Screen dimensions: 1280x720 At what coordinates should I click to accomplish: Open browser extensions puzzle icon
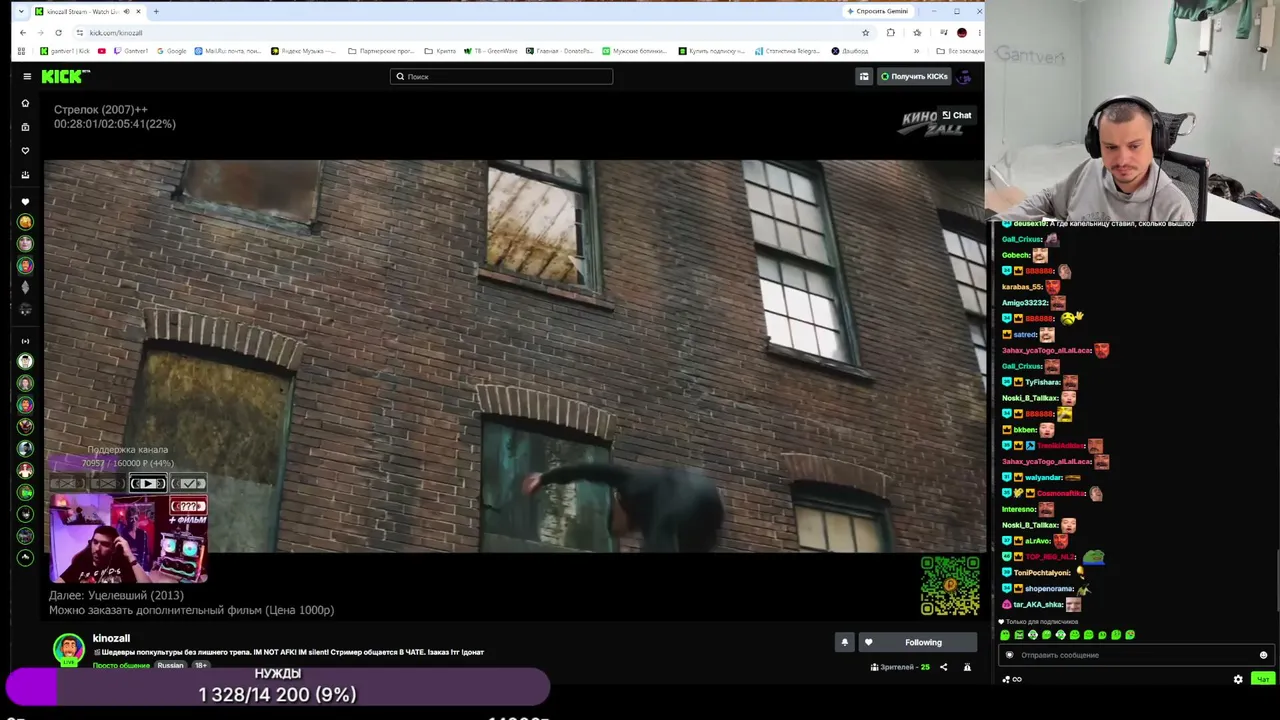coord(891,32)
